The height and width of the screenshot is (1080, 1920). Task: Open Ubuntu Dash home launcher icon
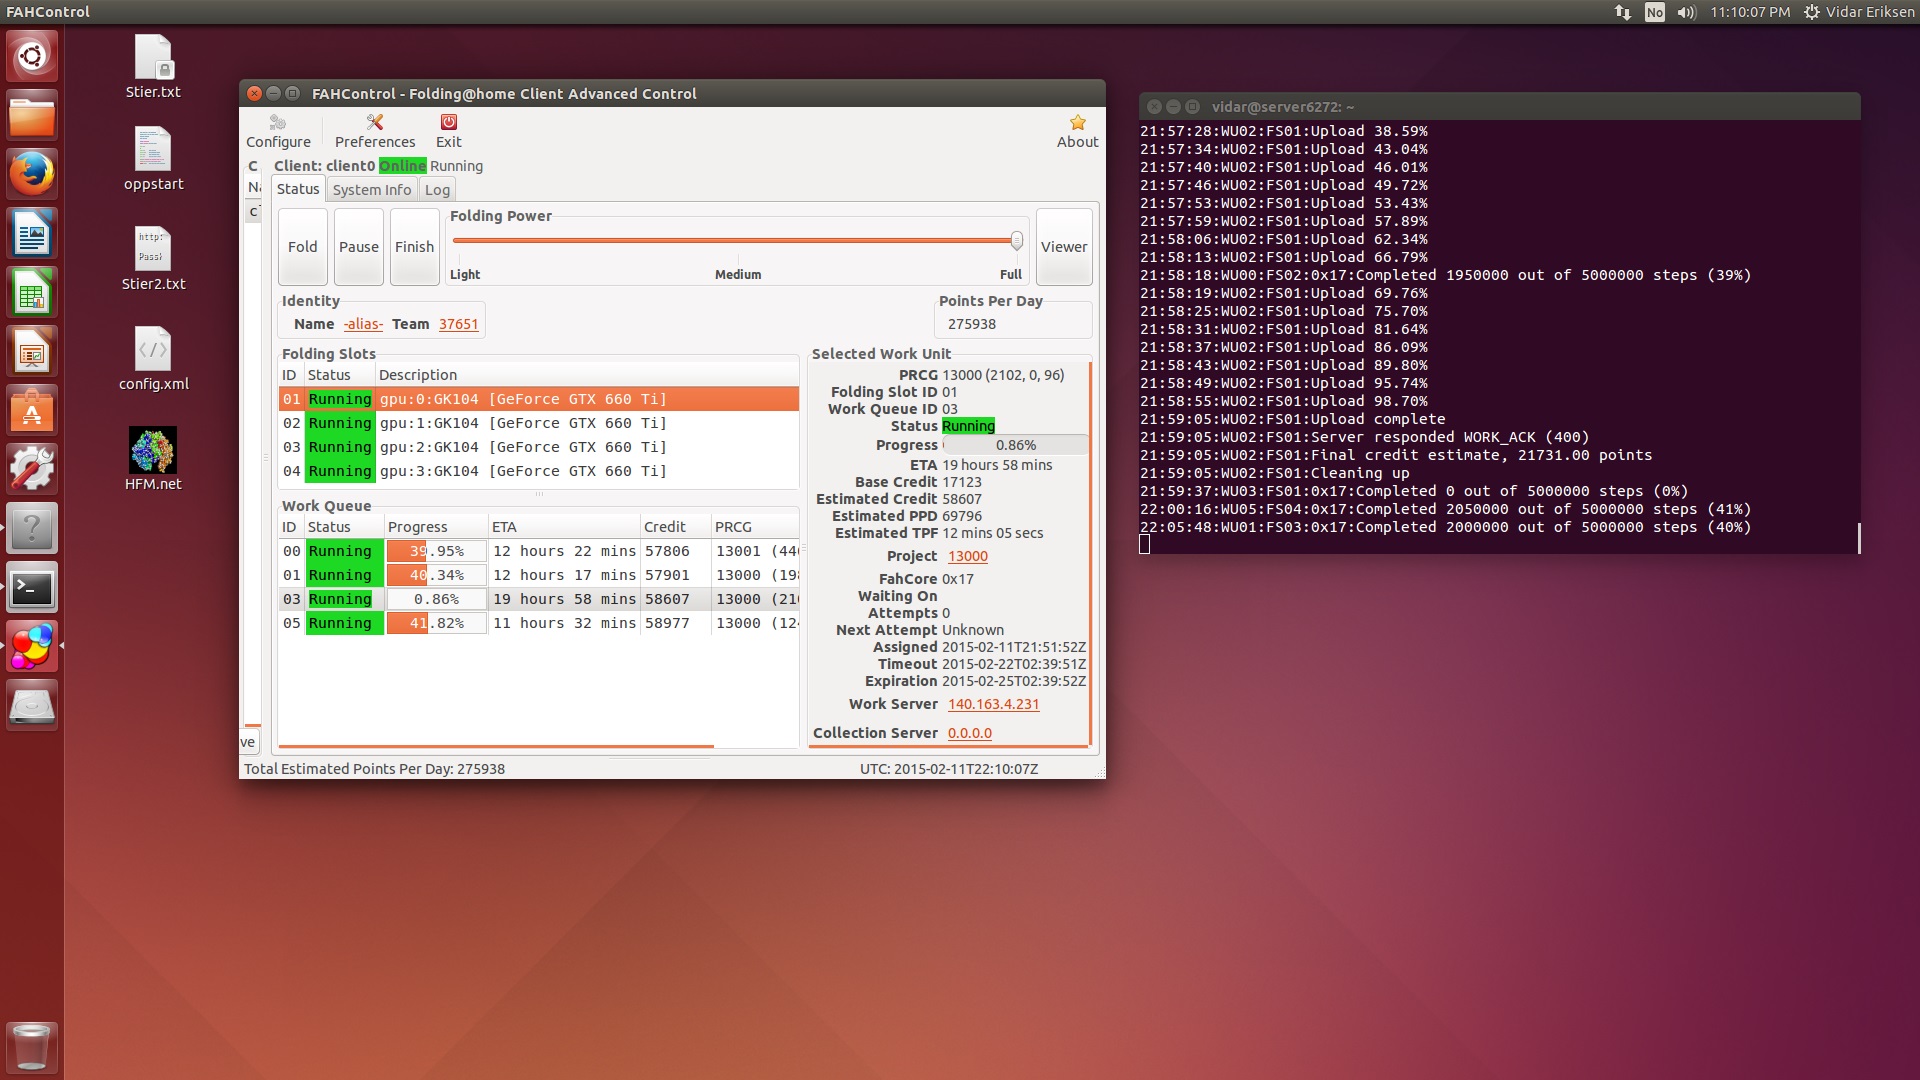[x=32, y=56]
